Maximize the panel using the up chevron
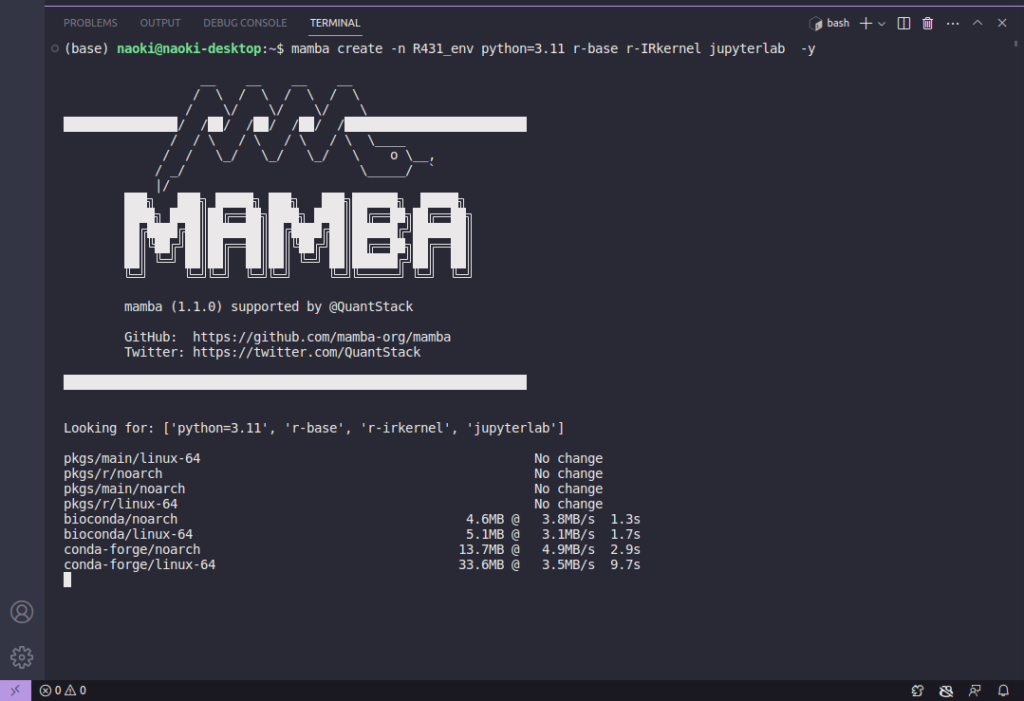This screenshot has height=701, width=1024. 978,23
